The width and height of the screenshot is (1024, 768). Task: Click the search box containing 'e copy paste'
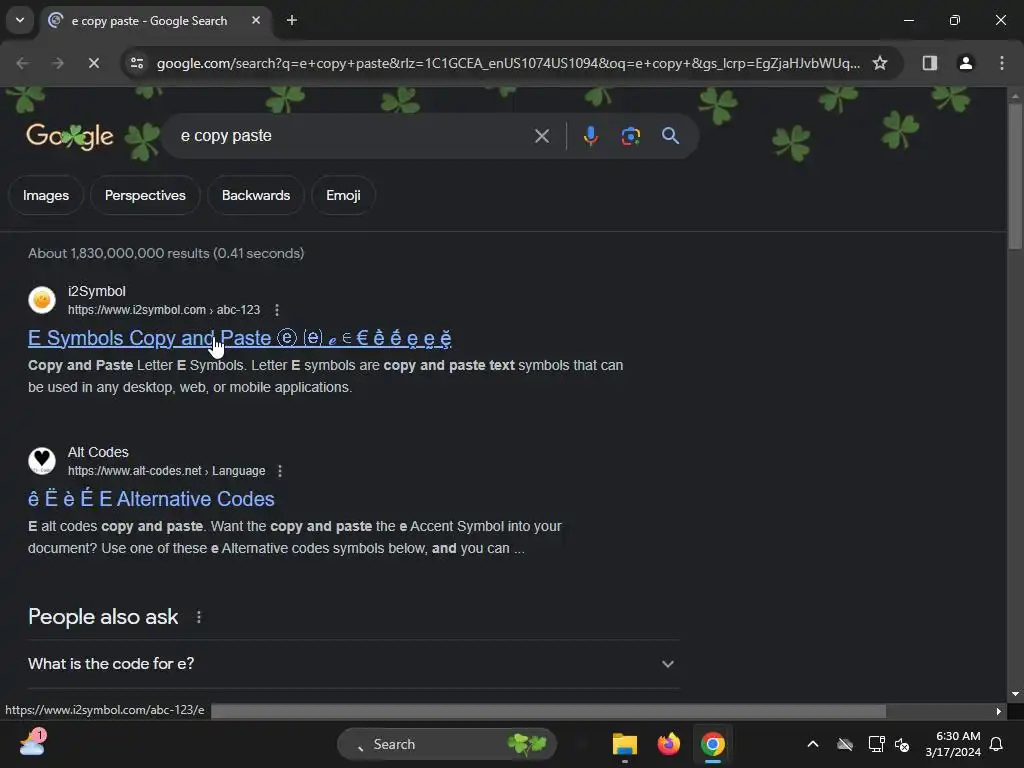pos(353,136)
